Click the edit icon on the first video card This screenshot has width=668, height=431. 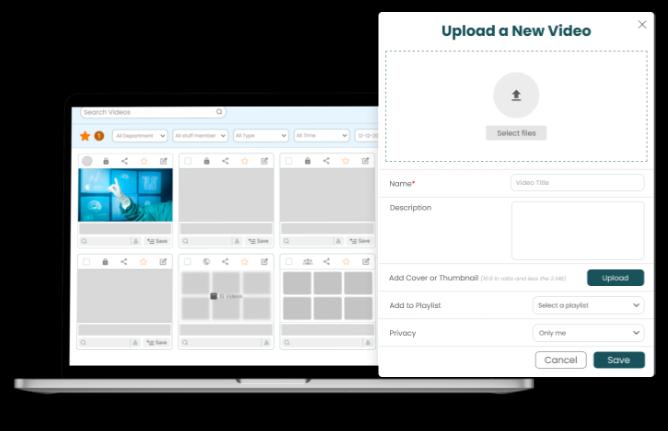(164, 161)
